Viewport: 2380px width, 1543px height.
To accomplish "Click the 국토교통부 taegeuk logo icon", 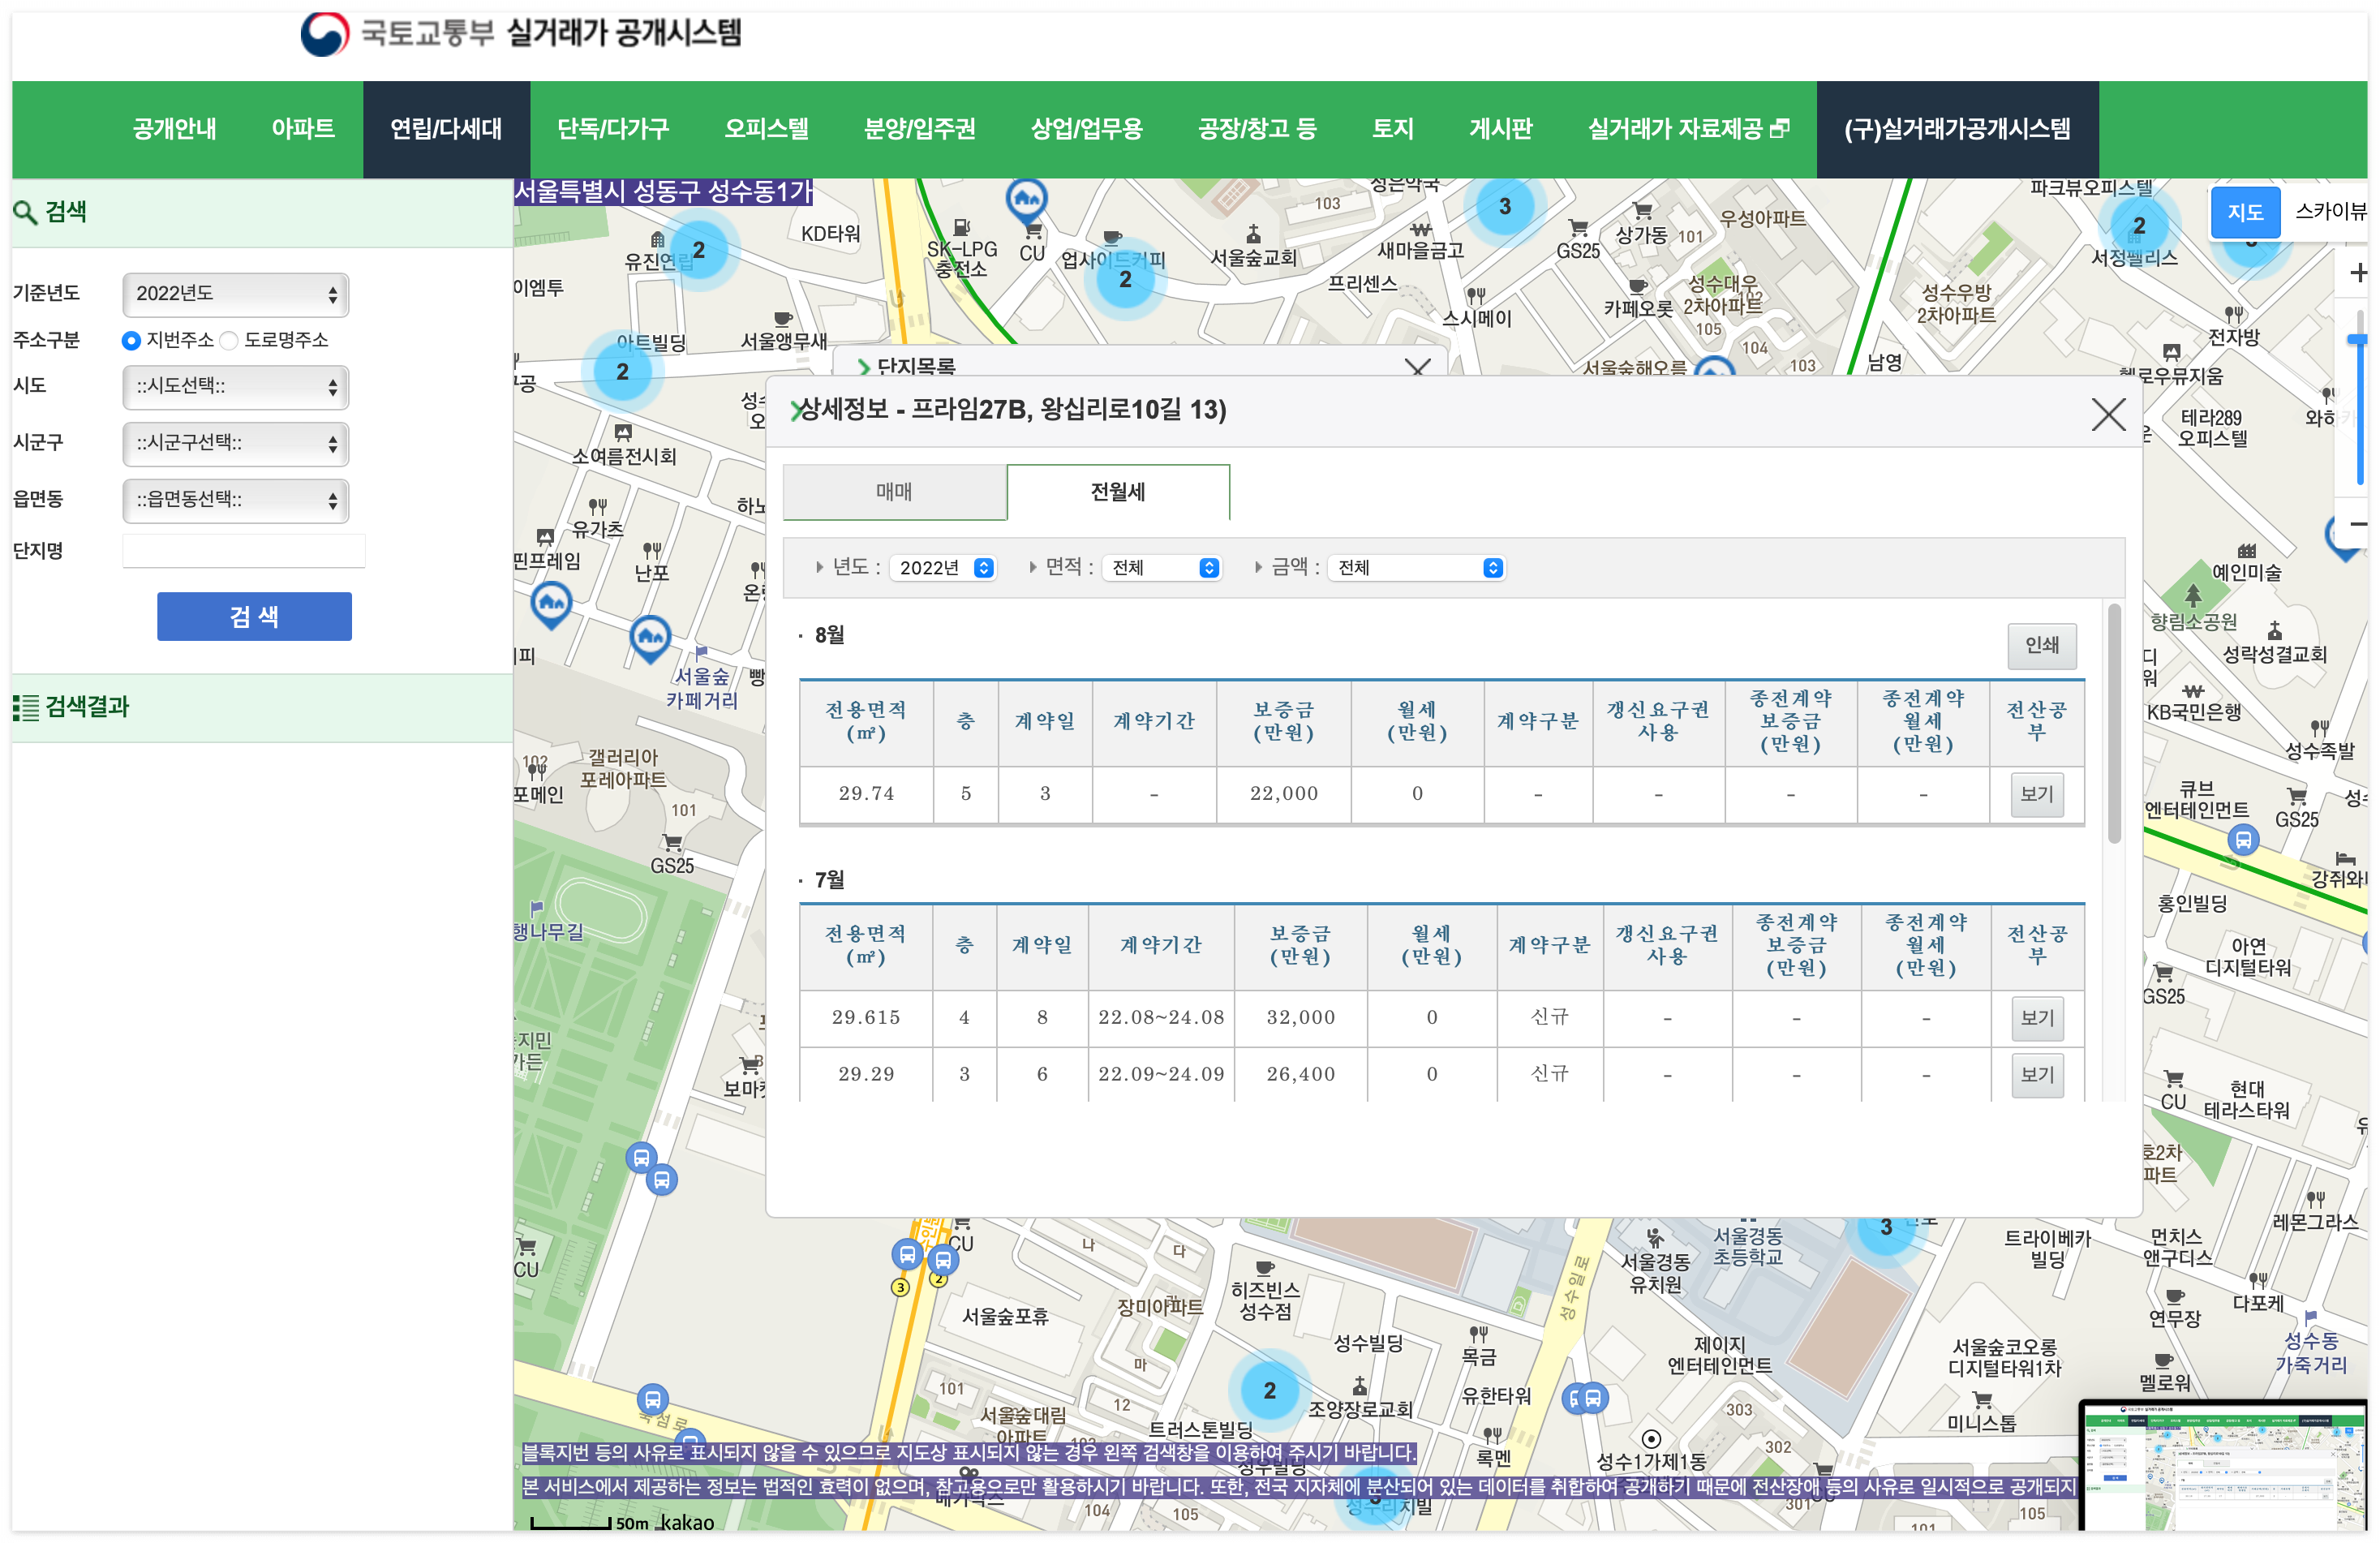I will click(325, 34).
